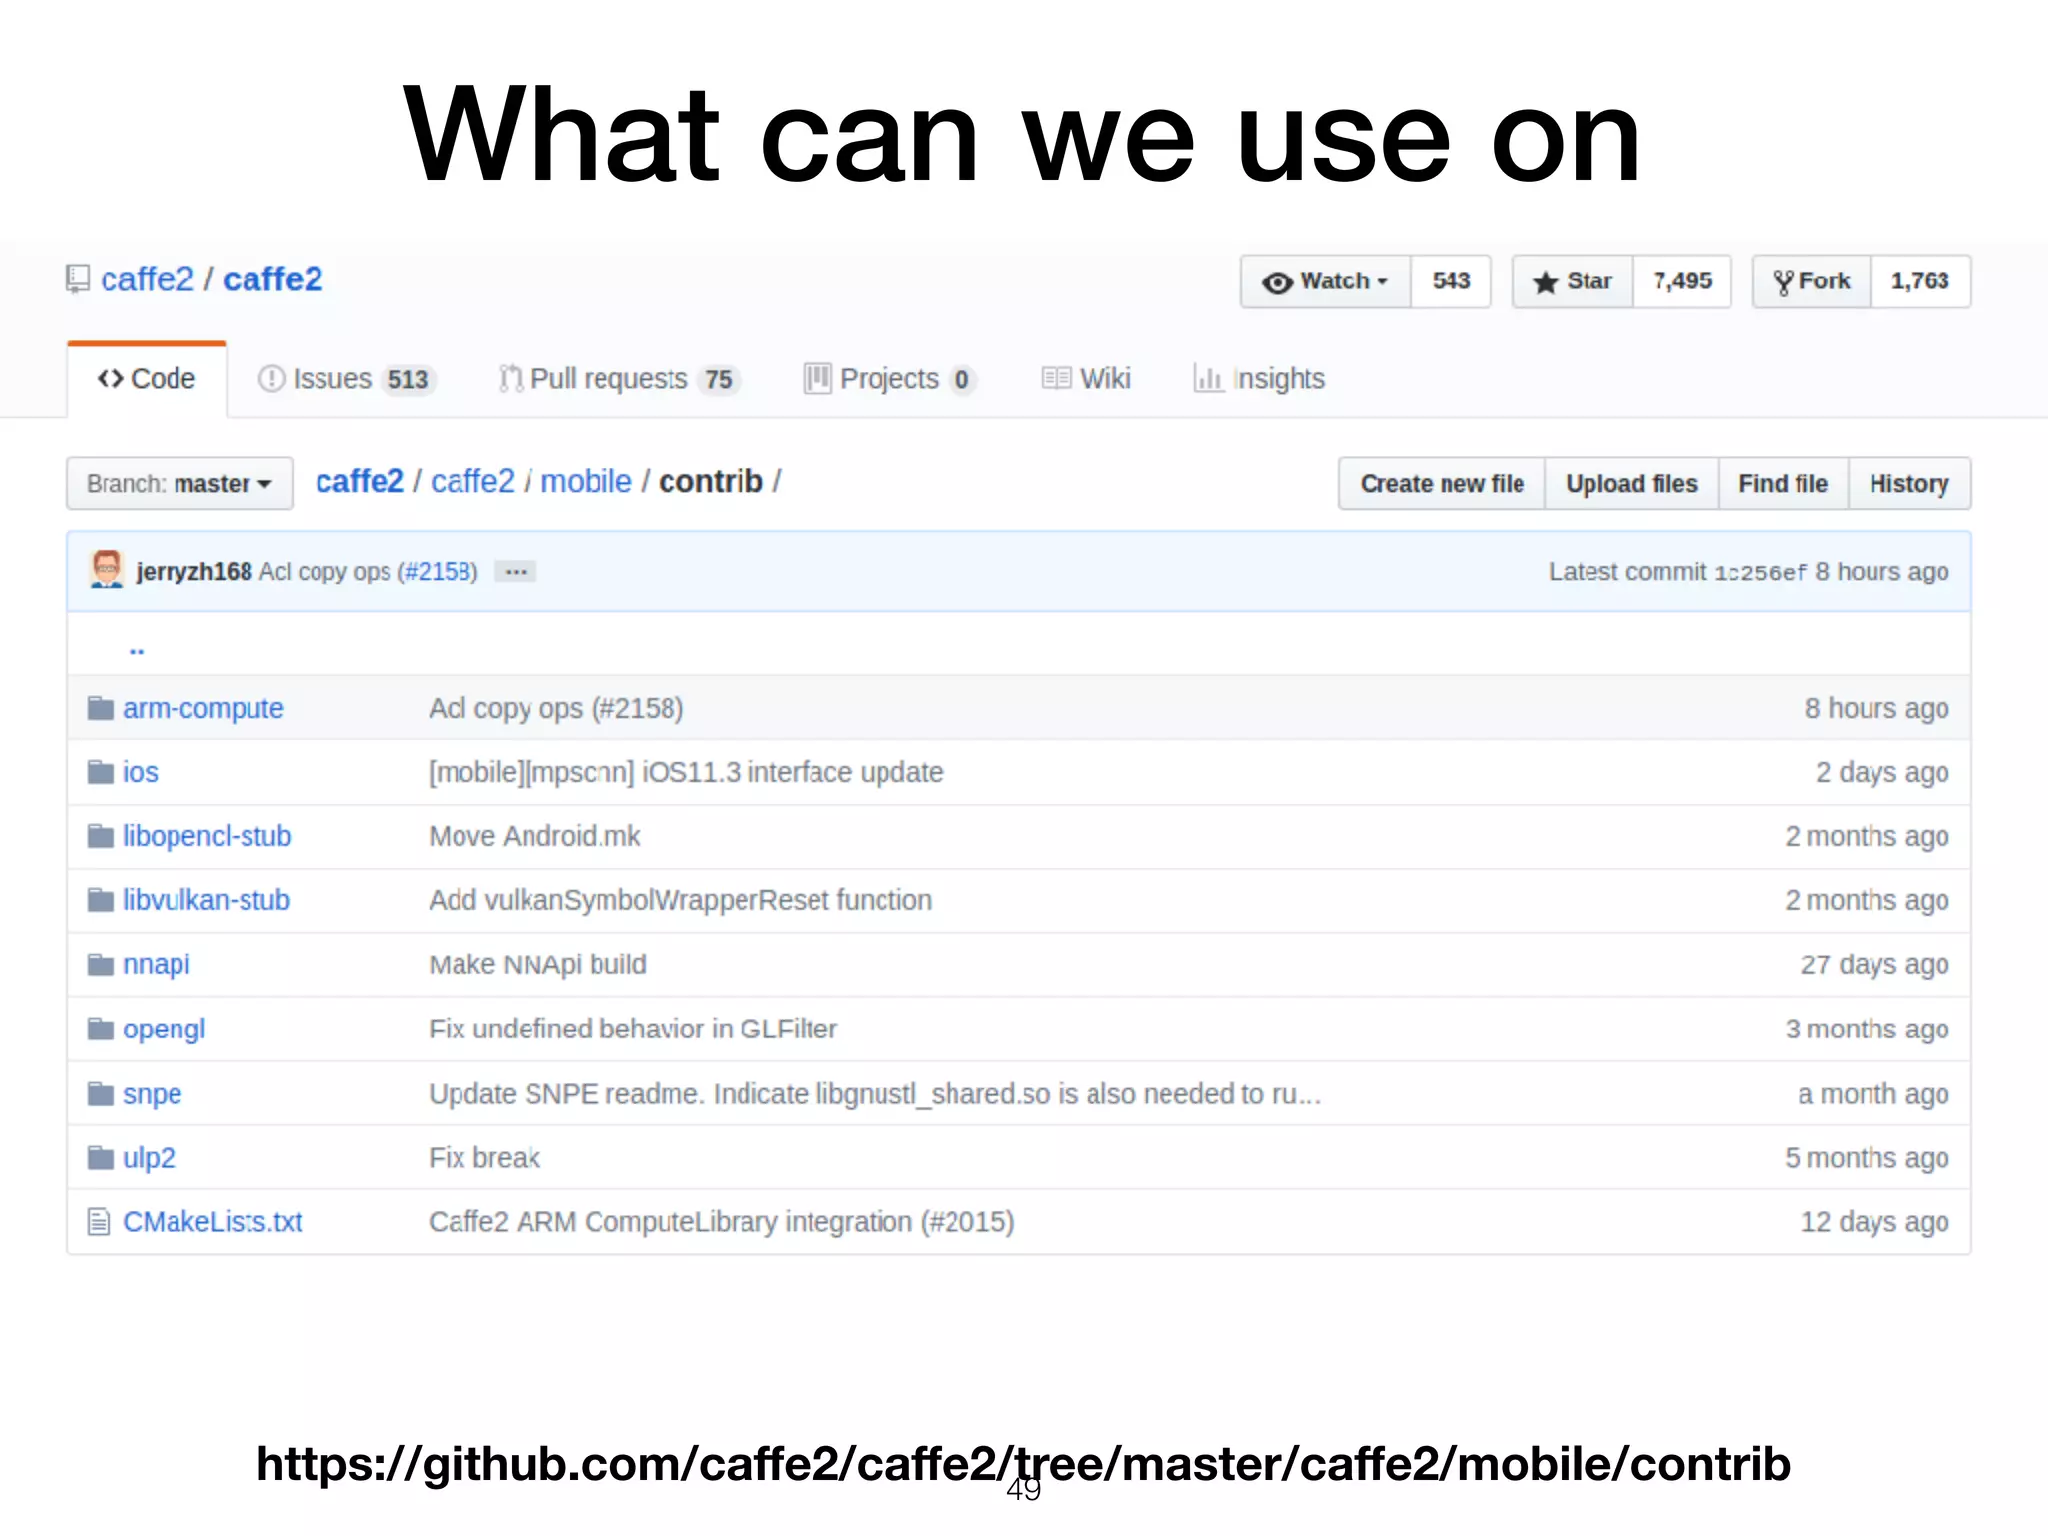Click second caffe2 breadcrumb link
Image resolution: width=2048 pixels, height=1536 pixels.
pos(473,481)
